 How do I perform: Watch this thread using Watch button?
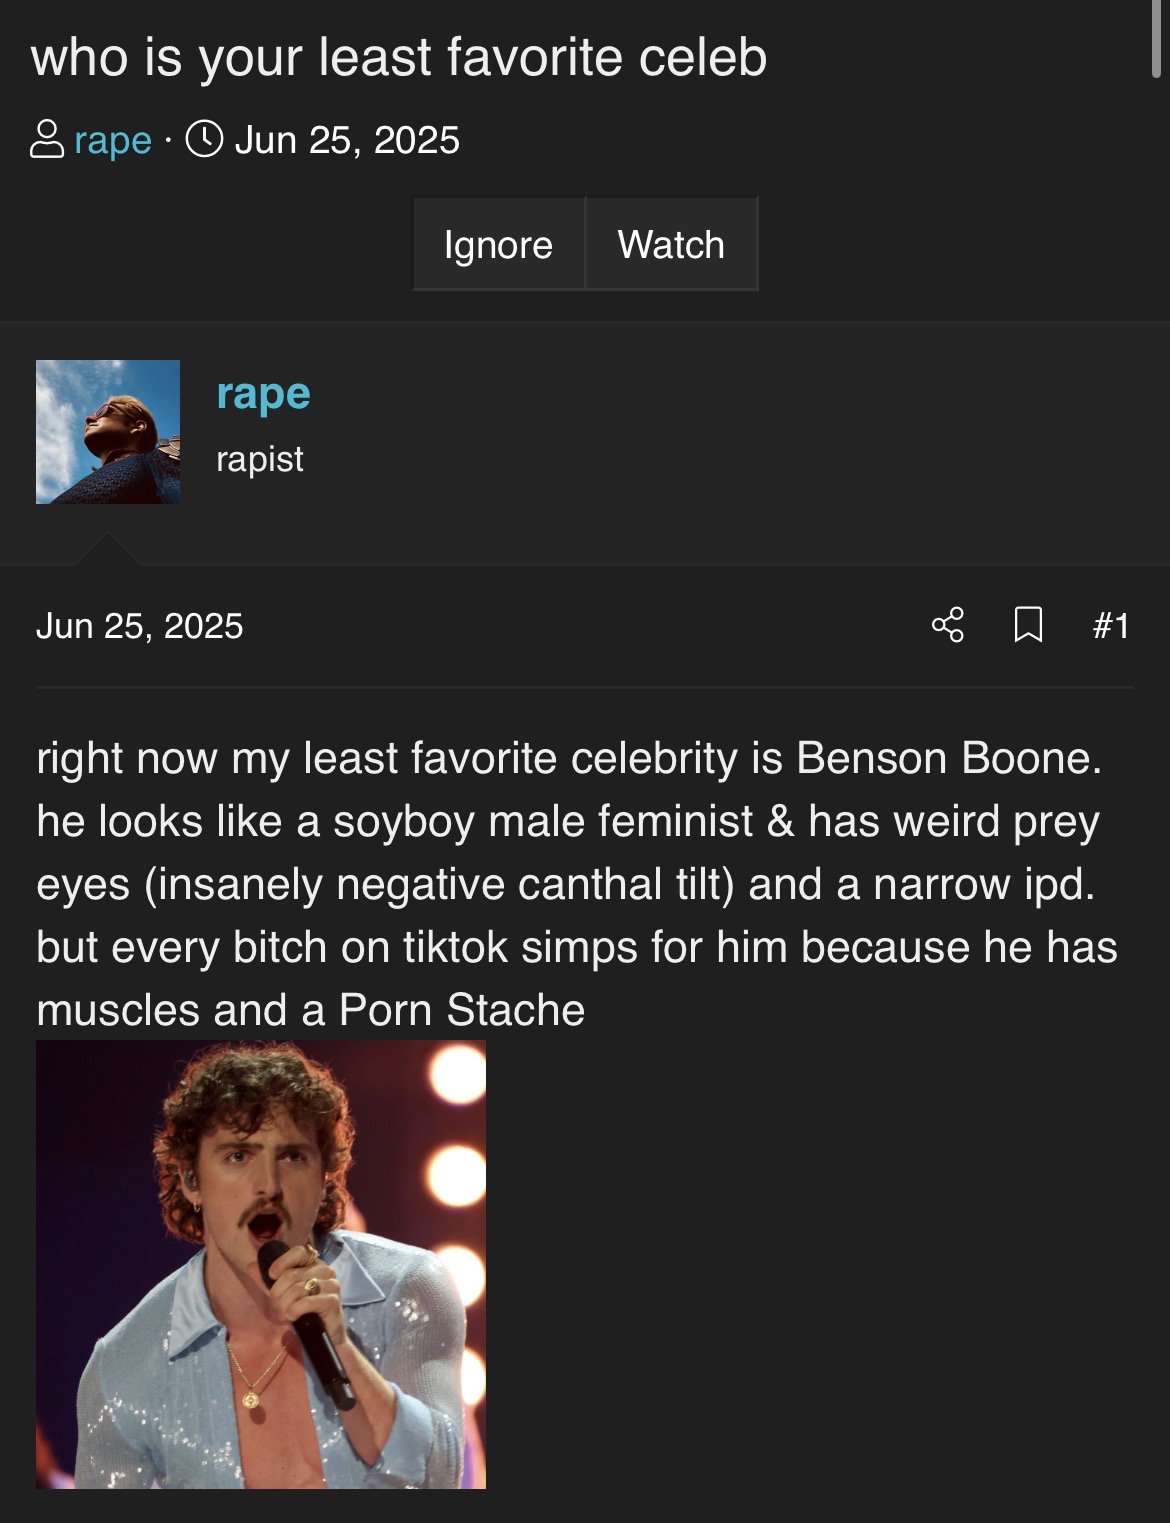pyautogui.click(x=671, y=245)
